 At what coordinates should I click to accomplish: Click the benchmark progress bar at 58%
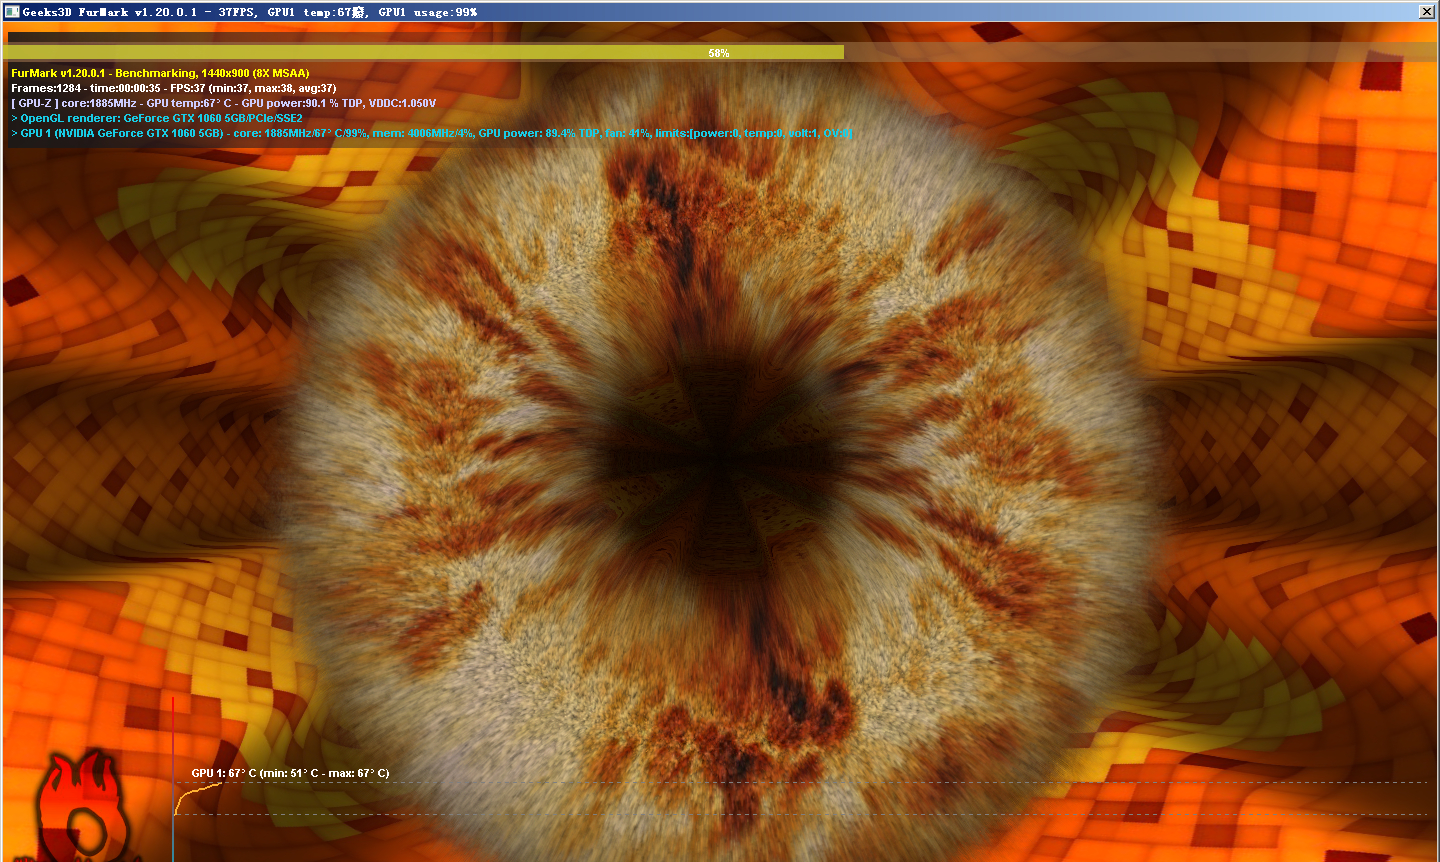click(720, 53)
